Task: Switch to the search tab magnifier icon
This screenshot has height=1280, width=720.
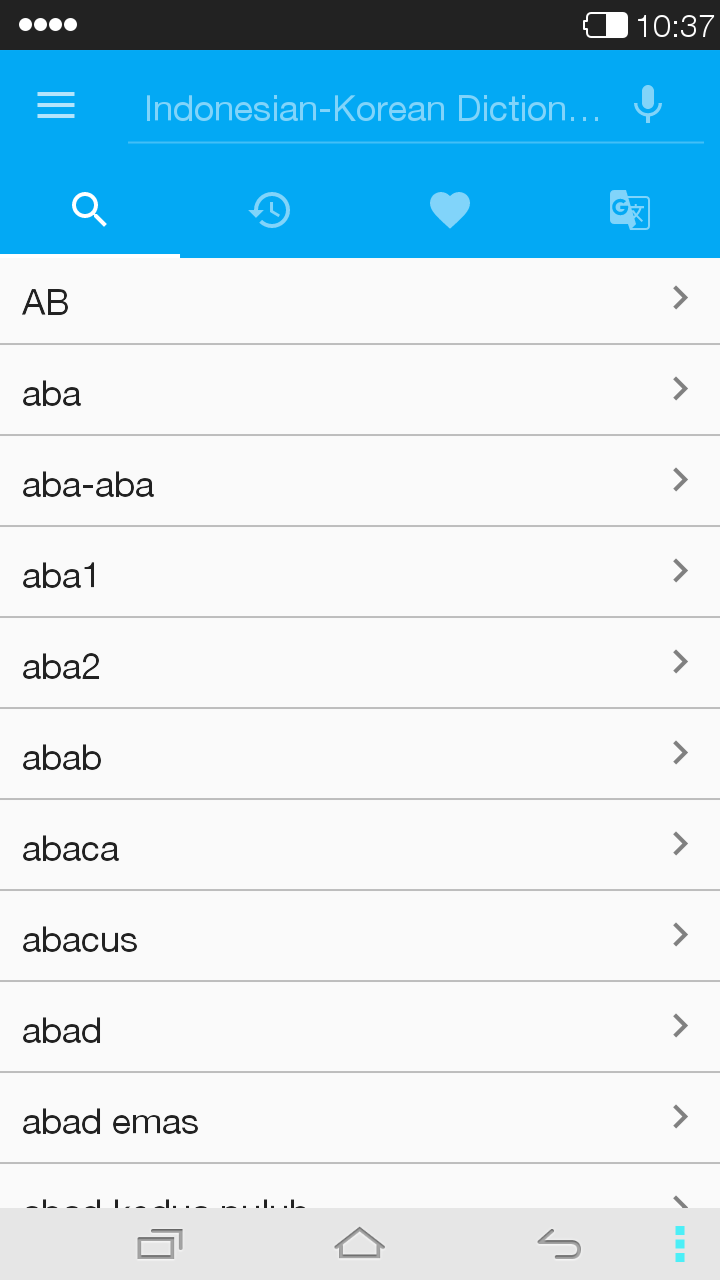Action: (90, 210)
